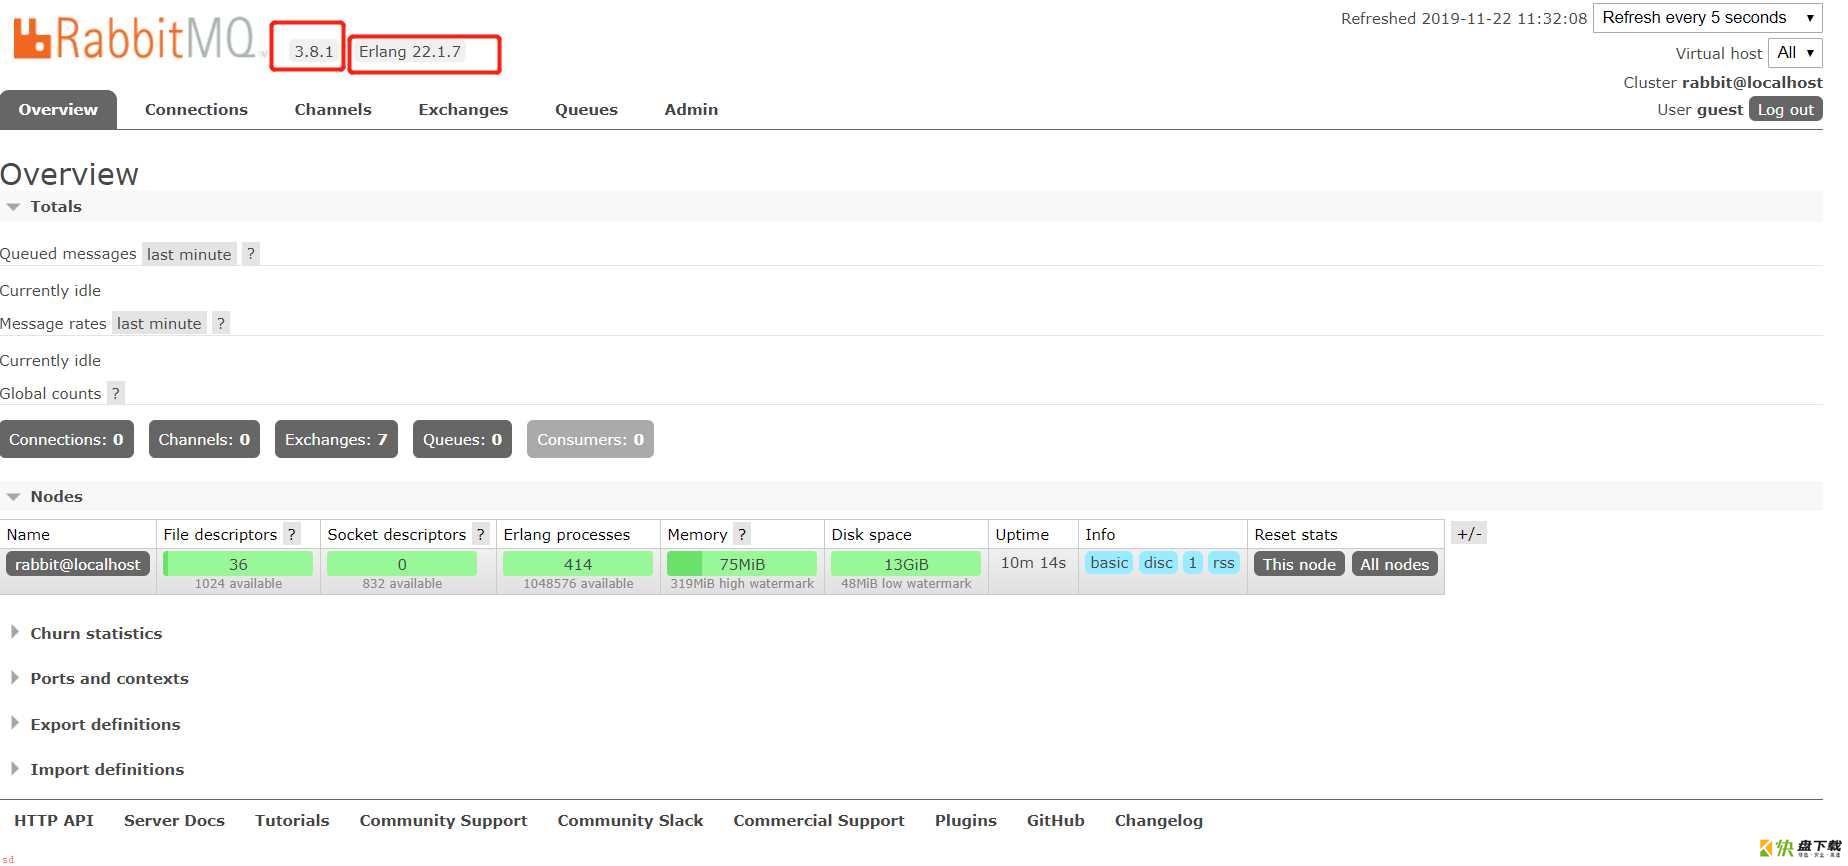Click the Memory 75MiB usage bar
Image resolution: width=1848 pixels, height=866 pixels.
tap(742, 564)
